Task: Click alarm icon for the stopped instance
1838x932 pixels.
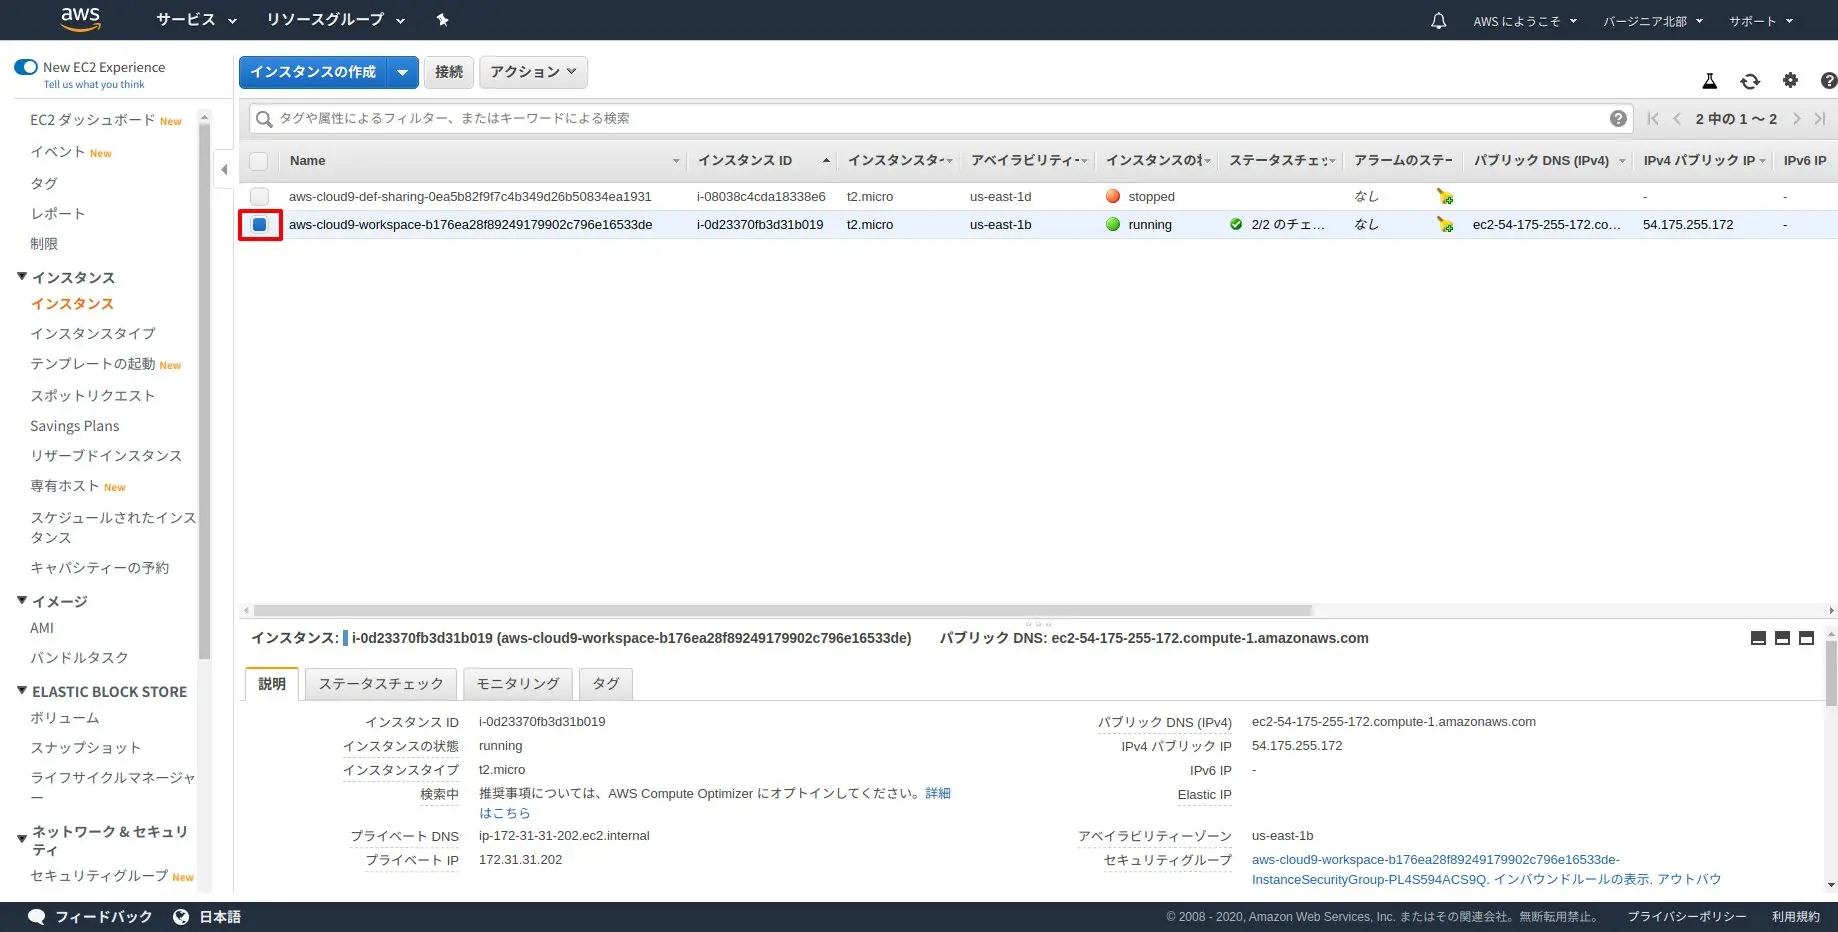Action: 1444,196
